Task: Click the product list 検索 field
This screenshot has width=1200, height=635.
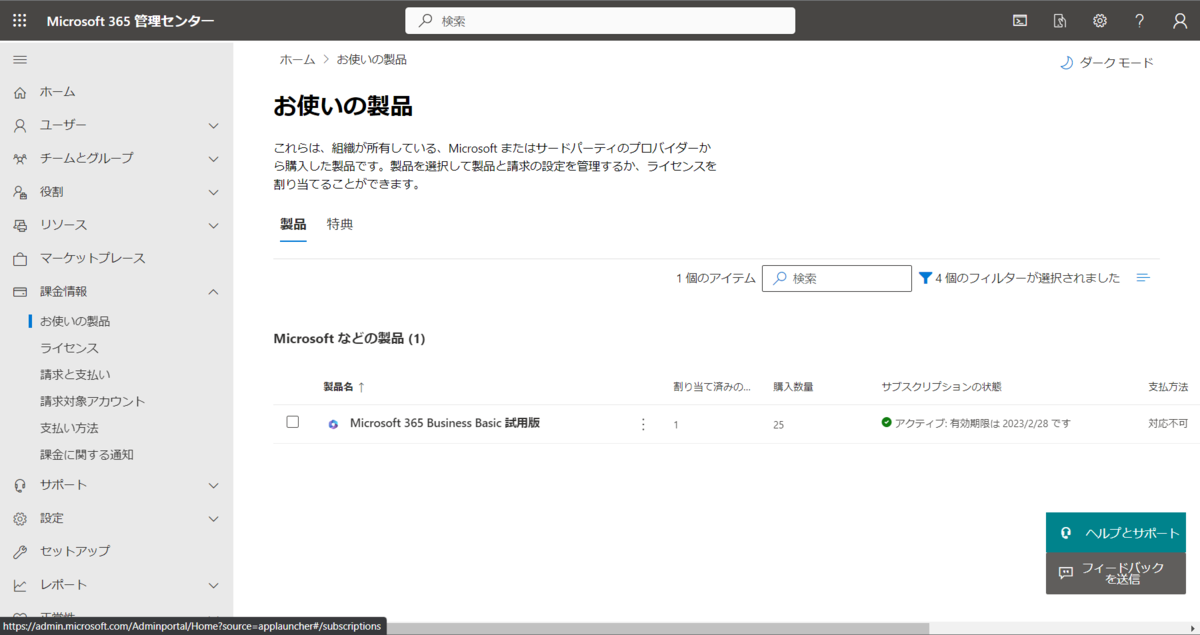Action: click(837, 278)
